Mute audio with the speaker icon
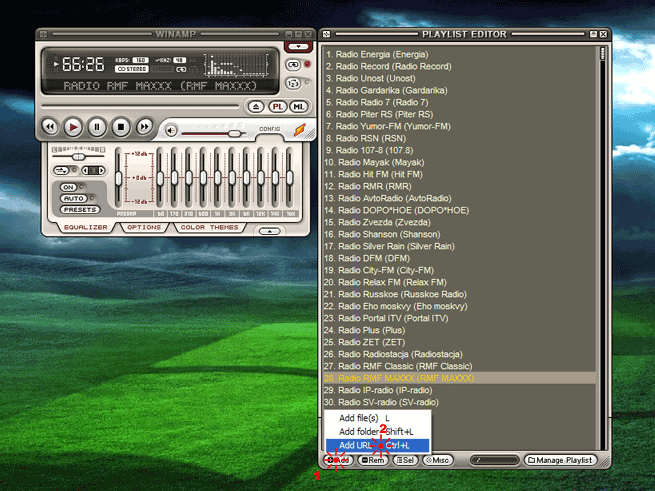This screenshot has height=491, width=655. pos(171,131)
